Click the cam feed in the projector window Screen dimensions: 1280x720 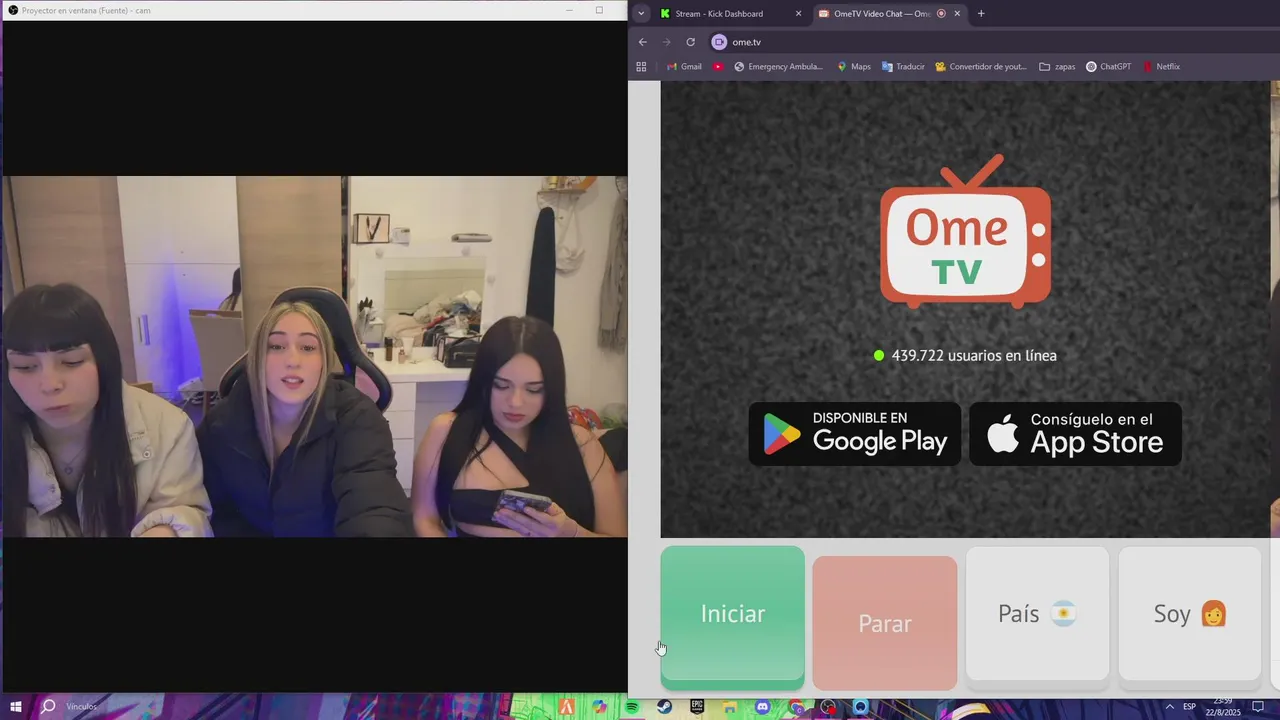pos(315,357)
